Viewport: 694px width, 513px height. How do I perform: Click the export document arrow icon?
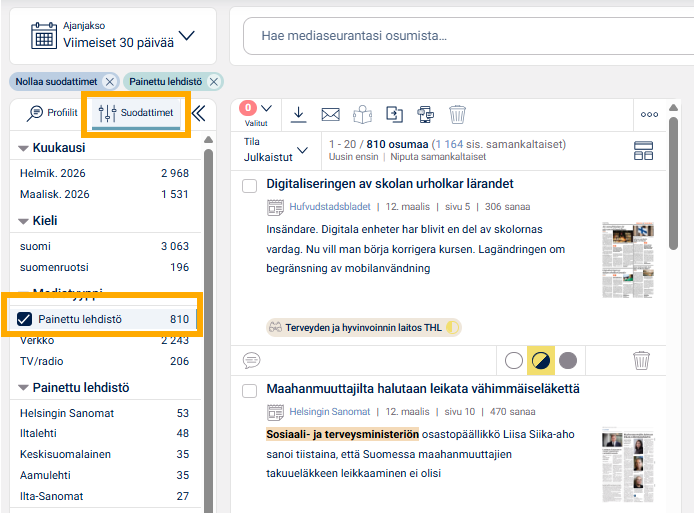tap(394, 115)
